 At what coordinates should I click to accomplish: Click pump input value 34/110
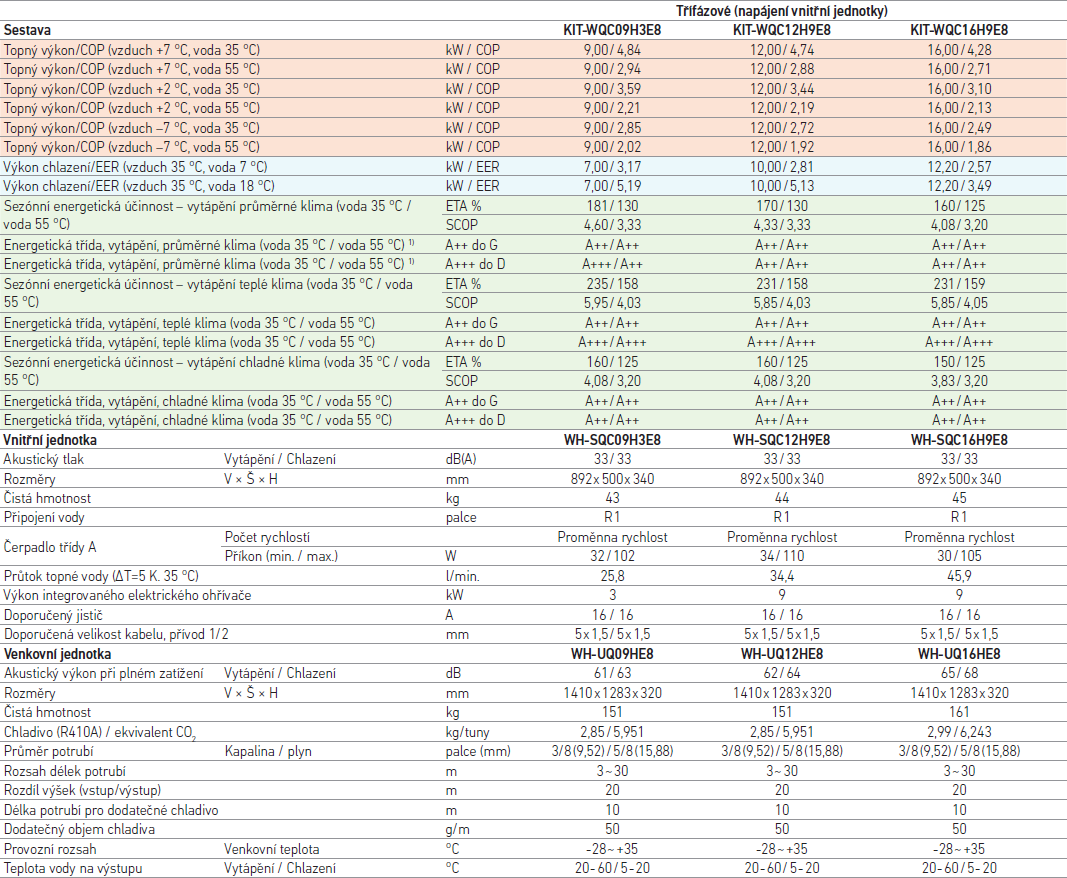[x=781, y=556]
